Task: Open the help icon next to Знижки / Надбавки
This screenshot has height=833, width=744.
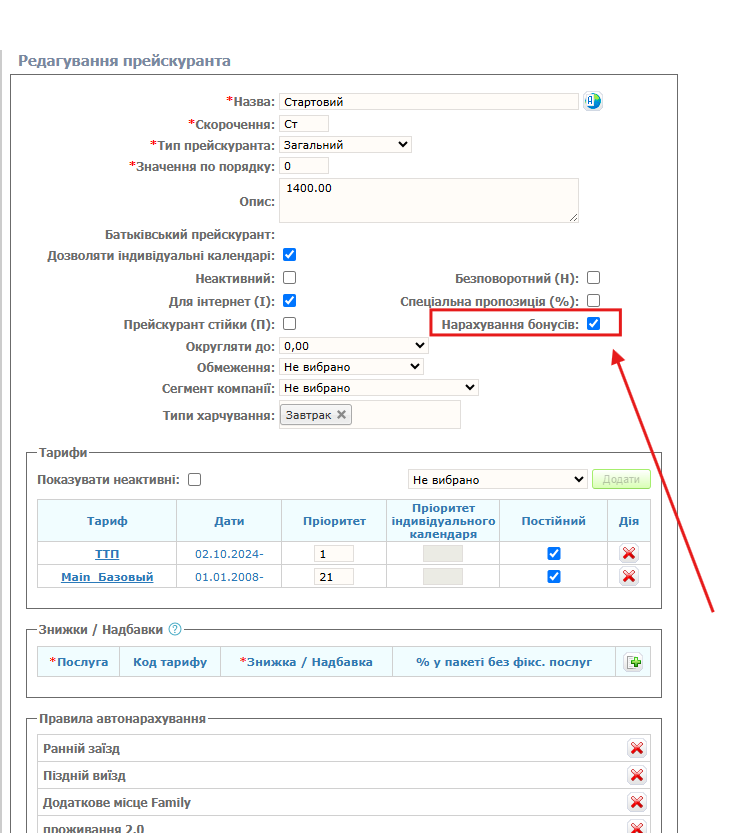Action: point(175,630)
